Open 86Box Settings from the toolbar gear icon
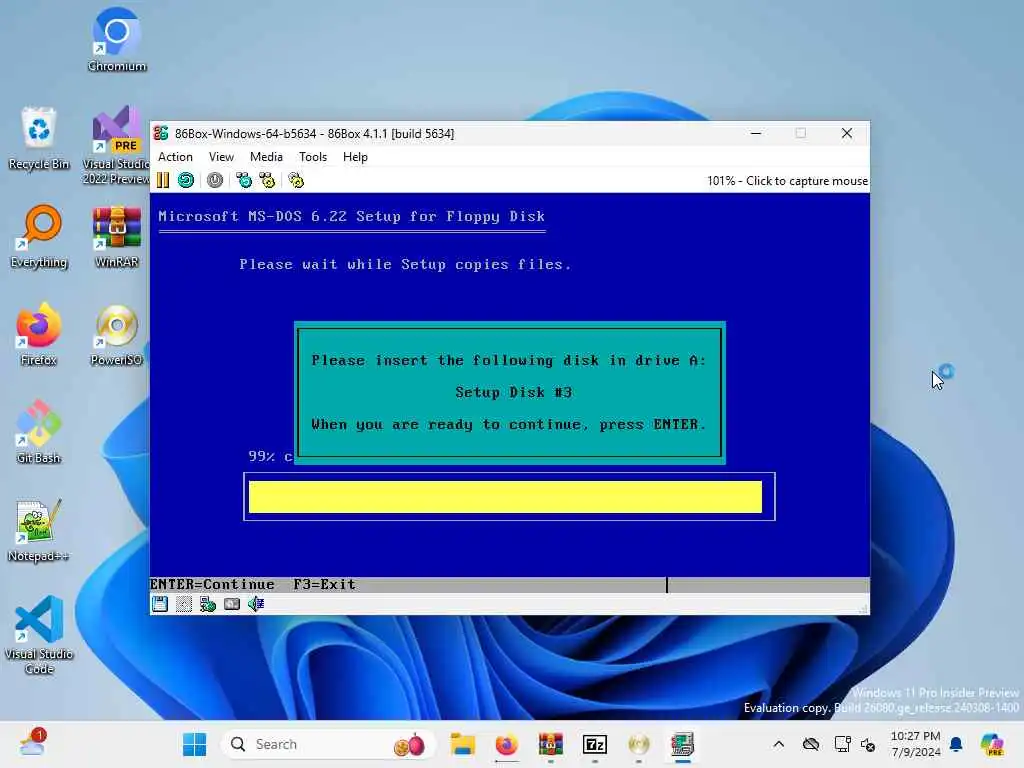The height and width of the screenshot is (768, 1024). coord(296,180)
